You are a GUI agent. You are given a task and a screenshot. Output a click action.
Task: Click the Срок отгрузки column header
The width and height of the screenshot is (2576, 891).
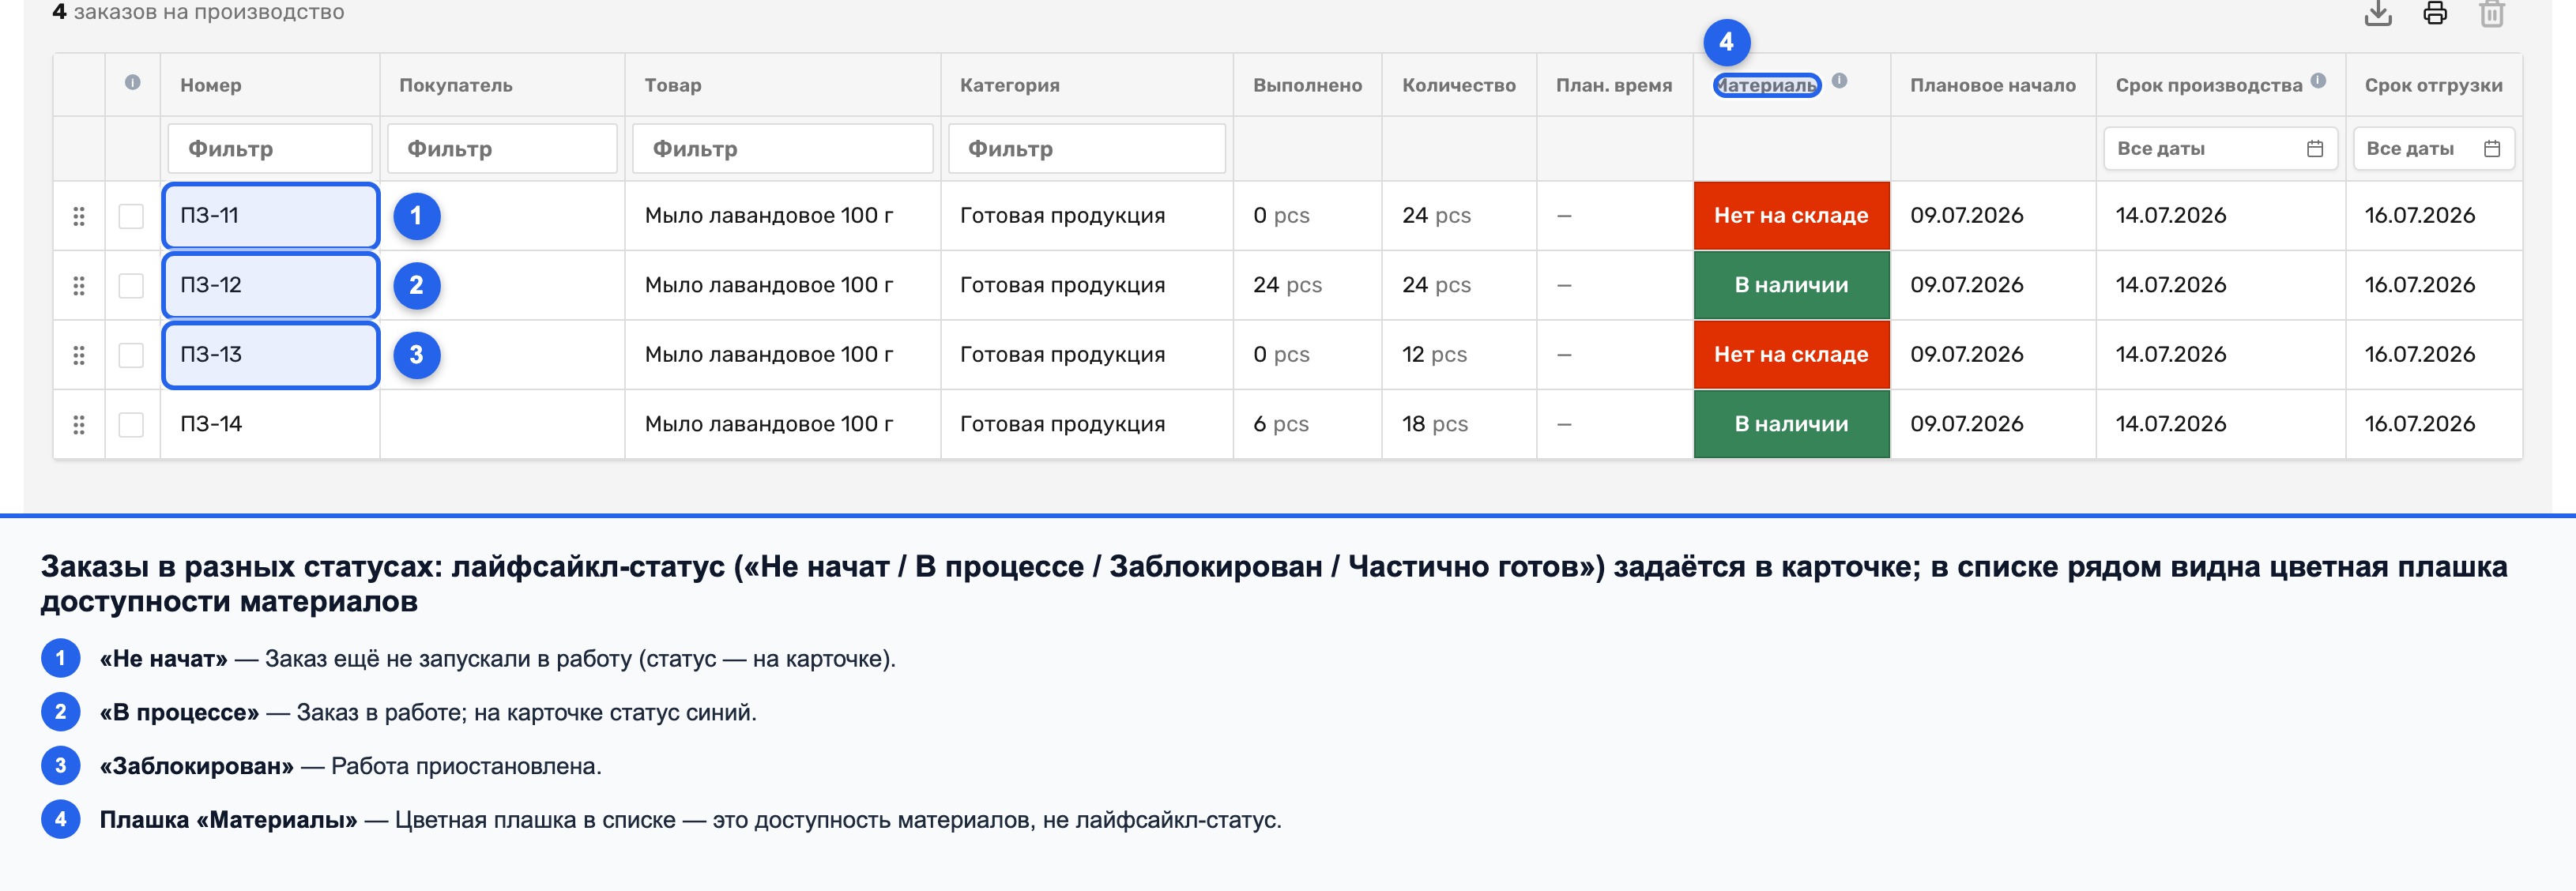(x=2434, y=85)
